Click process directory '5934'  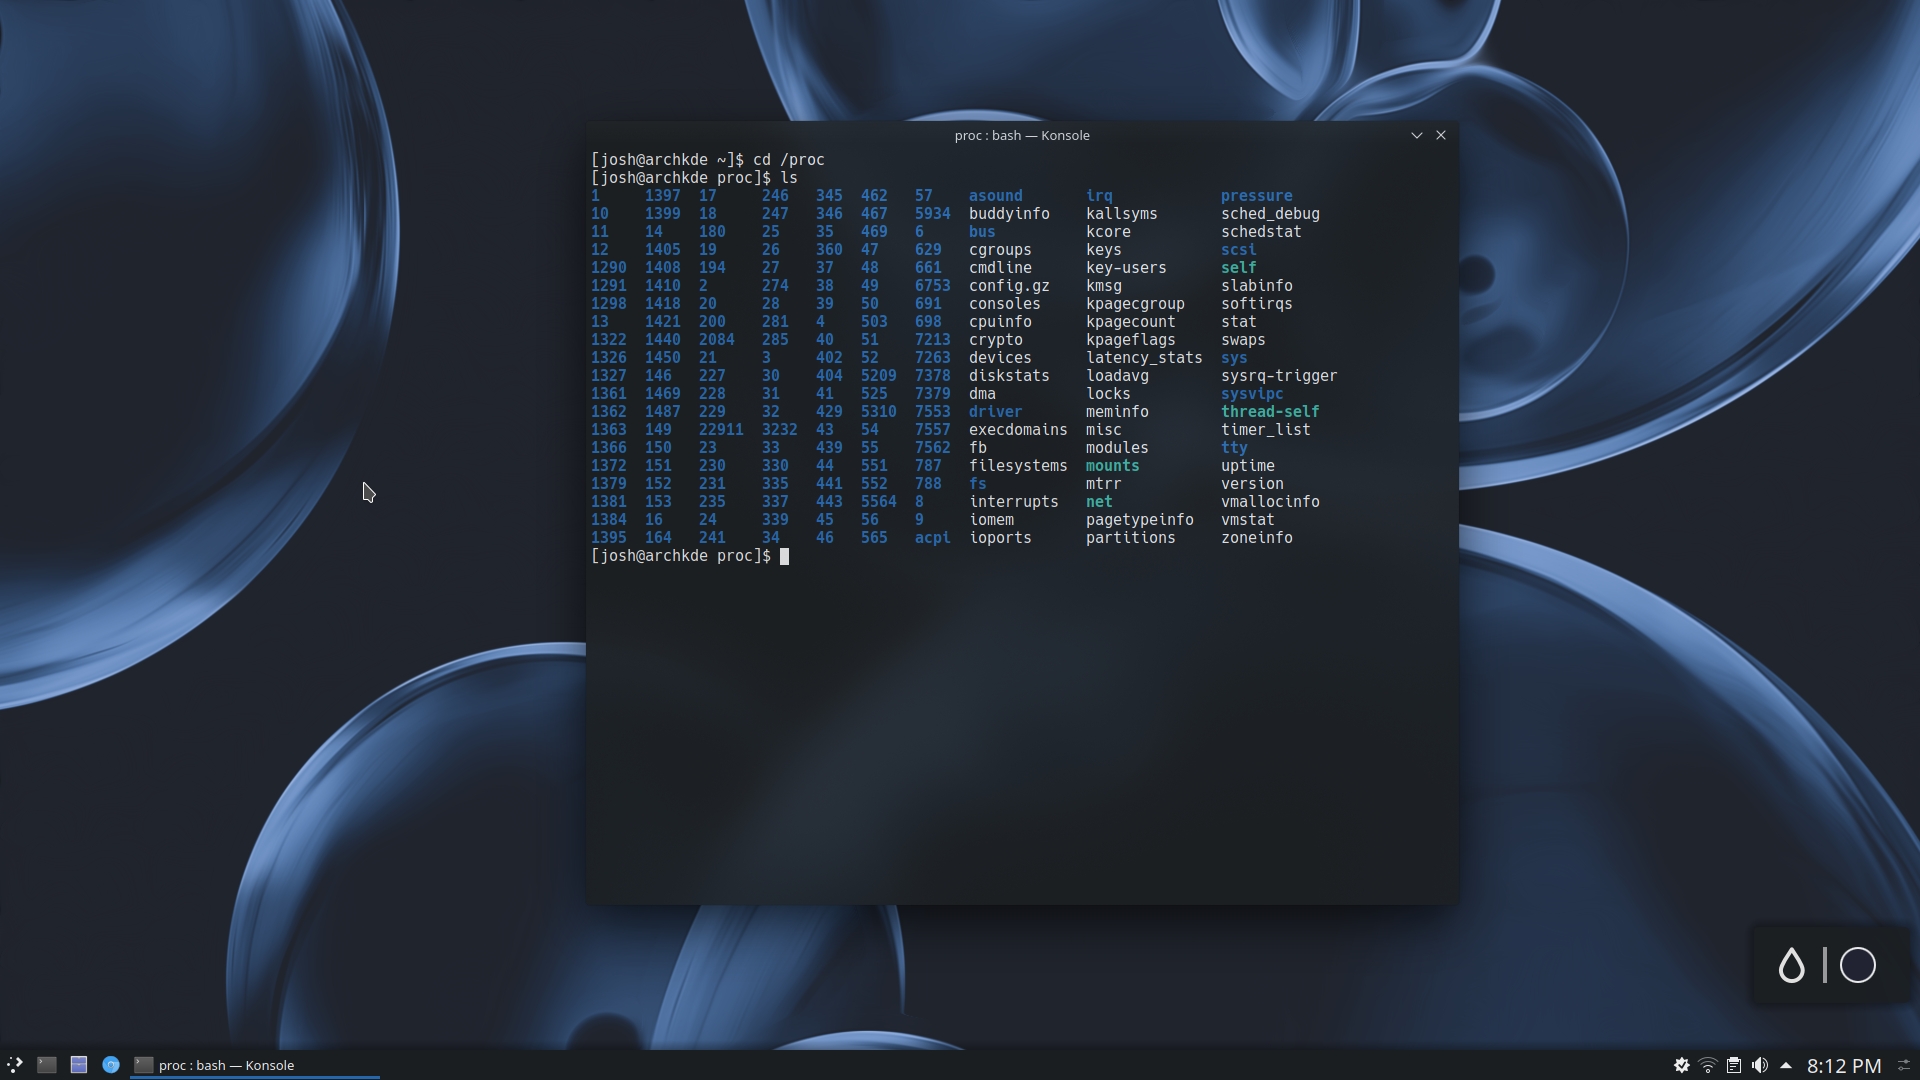[932, 214]
